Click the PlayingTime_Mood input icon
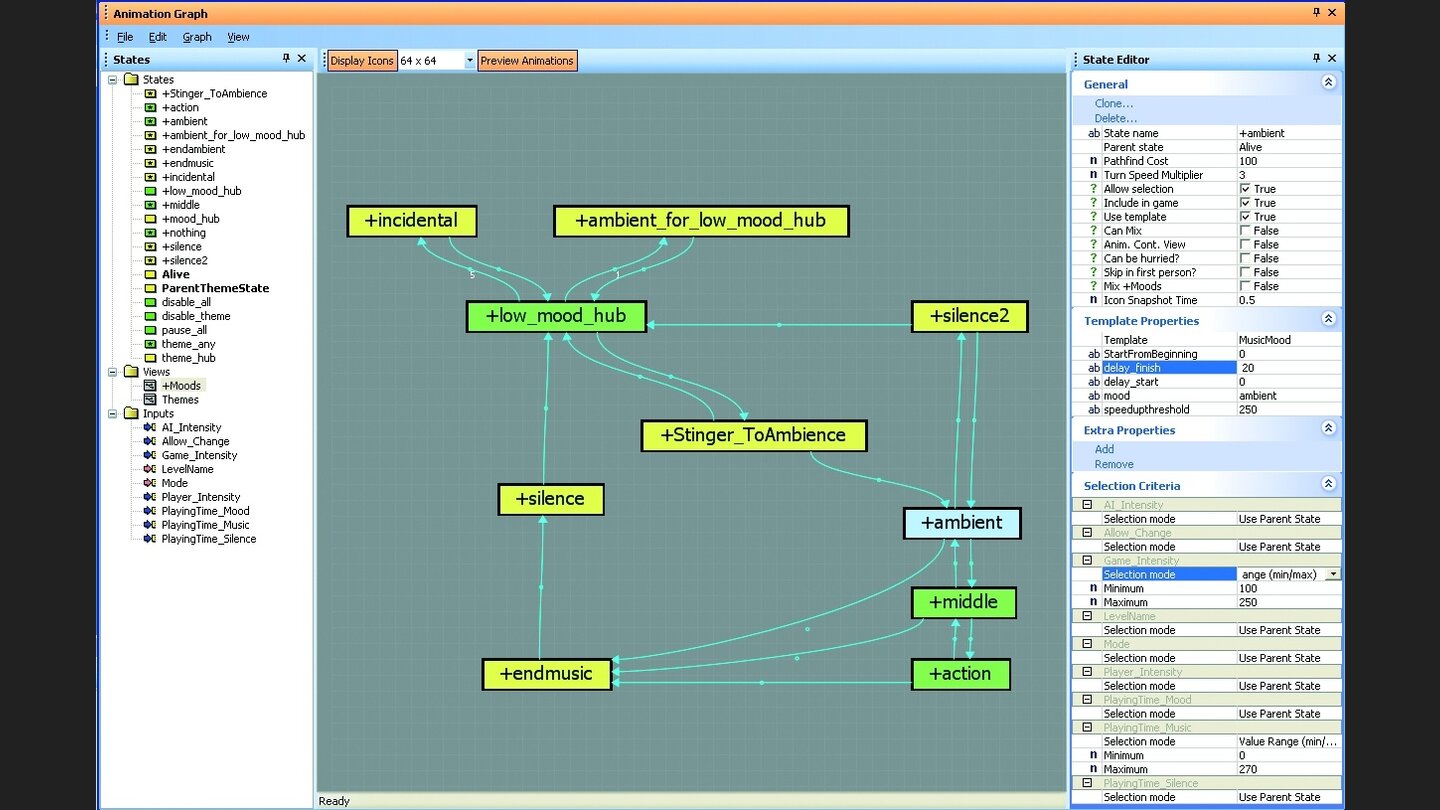Viewport: 1440px width, 810px height. click(x=150, y=511)
